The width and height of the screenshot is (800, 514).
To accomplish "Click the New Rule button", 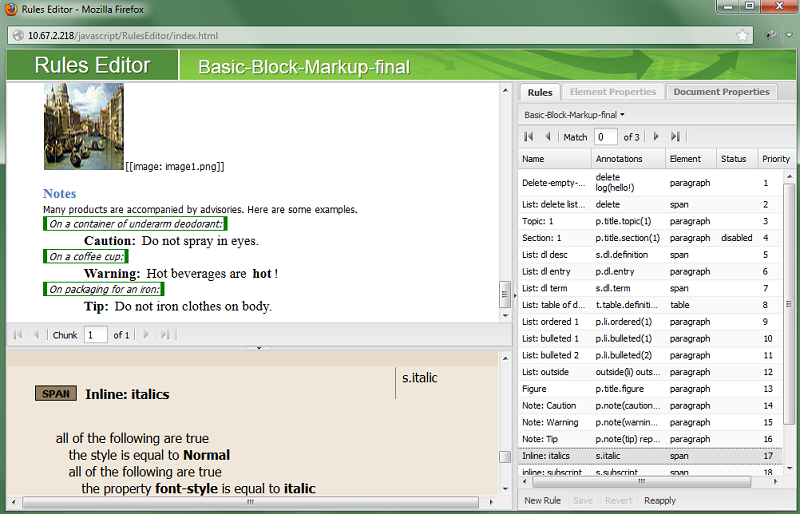I will [542, 500].
